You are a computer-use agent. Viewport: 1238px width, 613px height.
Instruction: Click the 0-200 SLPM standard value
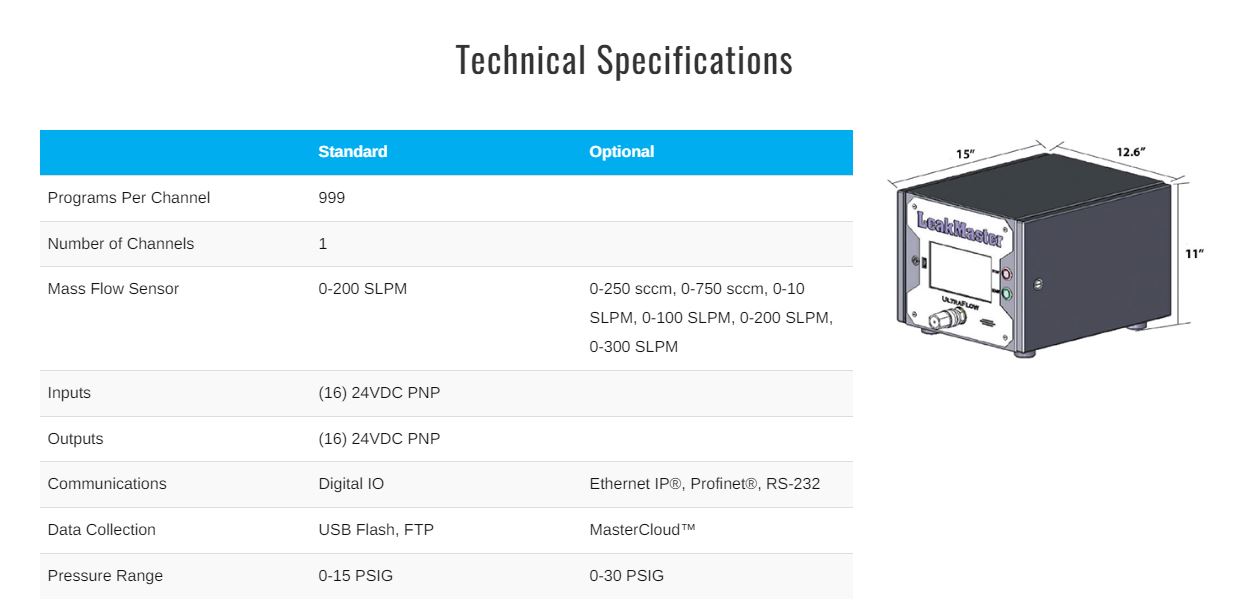(363, 289)
